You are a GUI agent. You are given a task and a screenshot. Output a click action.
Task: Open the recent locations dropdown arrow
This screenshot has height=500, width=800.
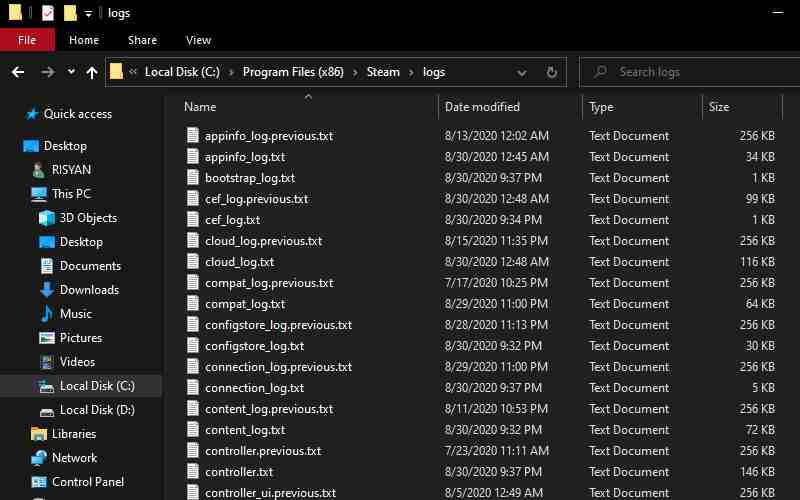pyautogui.click(x=71, y=72)
